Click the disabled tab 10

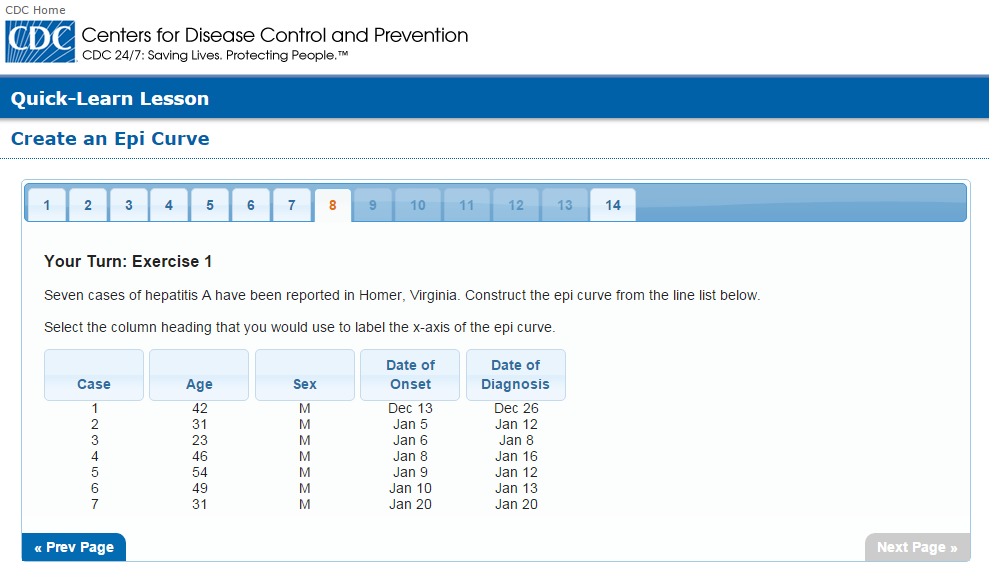(418, 205)
